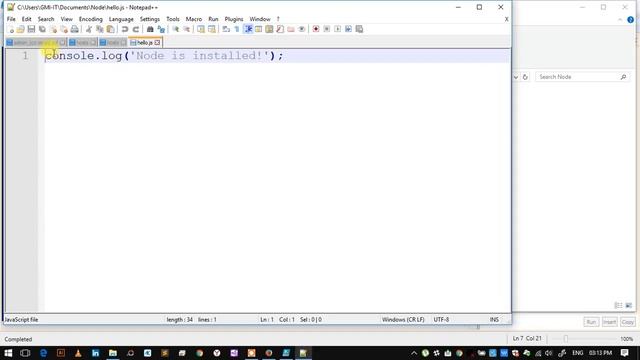Viewport: 640px width, 360px height.
Task: Click the ENG language indicator
Action: pyautogui.click(x=578, y=353)
